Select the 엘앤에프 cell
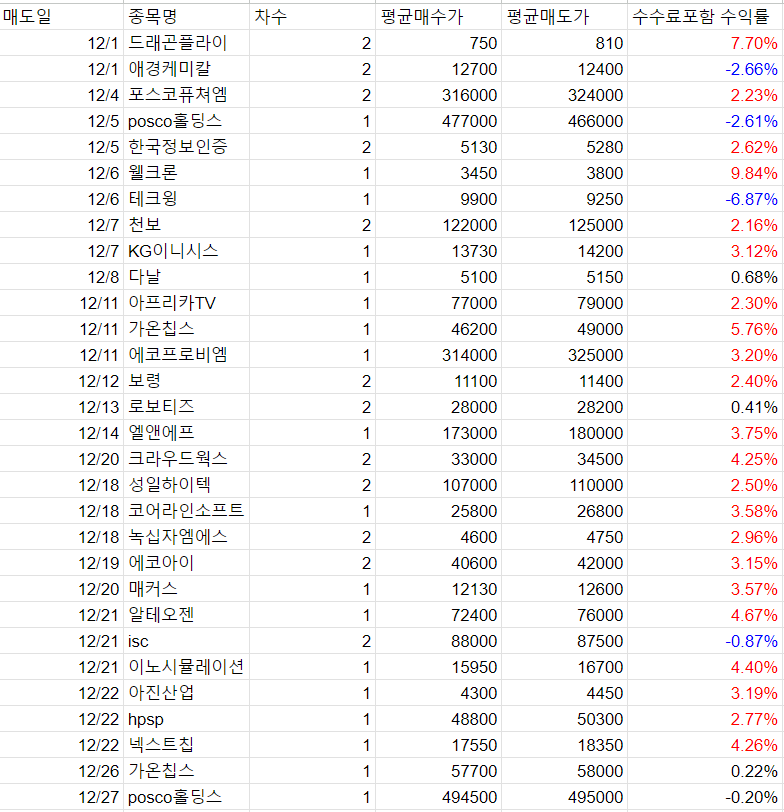 click(x=186, y=433)
